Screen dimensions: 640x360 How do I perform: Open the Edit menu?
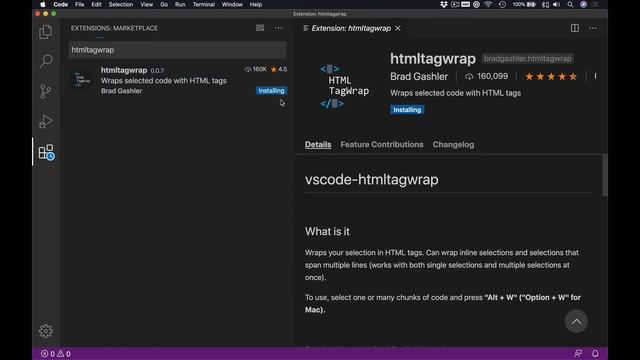[x=96, y=4]
